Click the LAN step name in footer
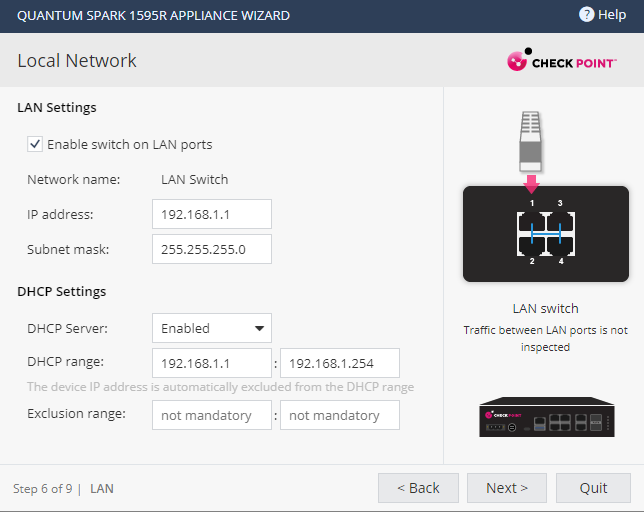The image size is (644, 512). [x=102, y=489]
